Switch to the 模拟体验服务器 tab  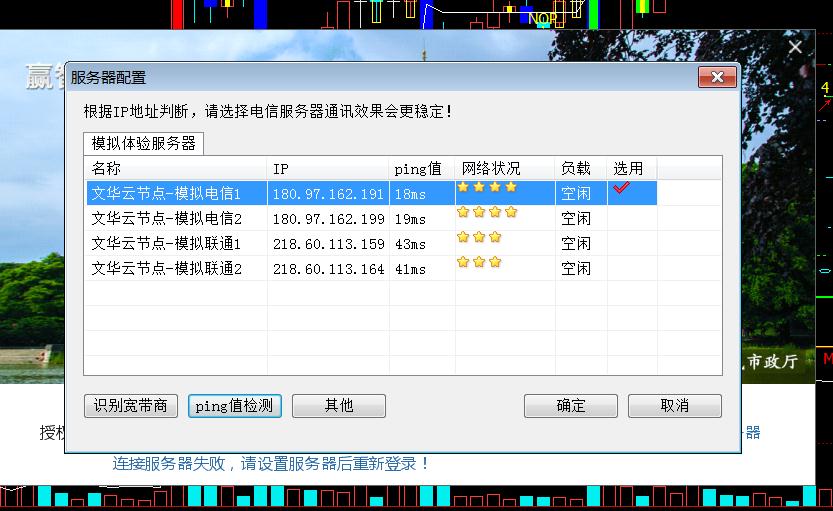143,143
